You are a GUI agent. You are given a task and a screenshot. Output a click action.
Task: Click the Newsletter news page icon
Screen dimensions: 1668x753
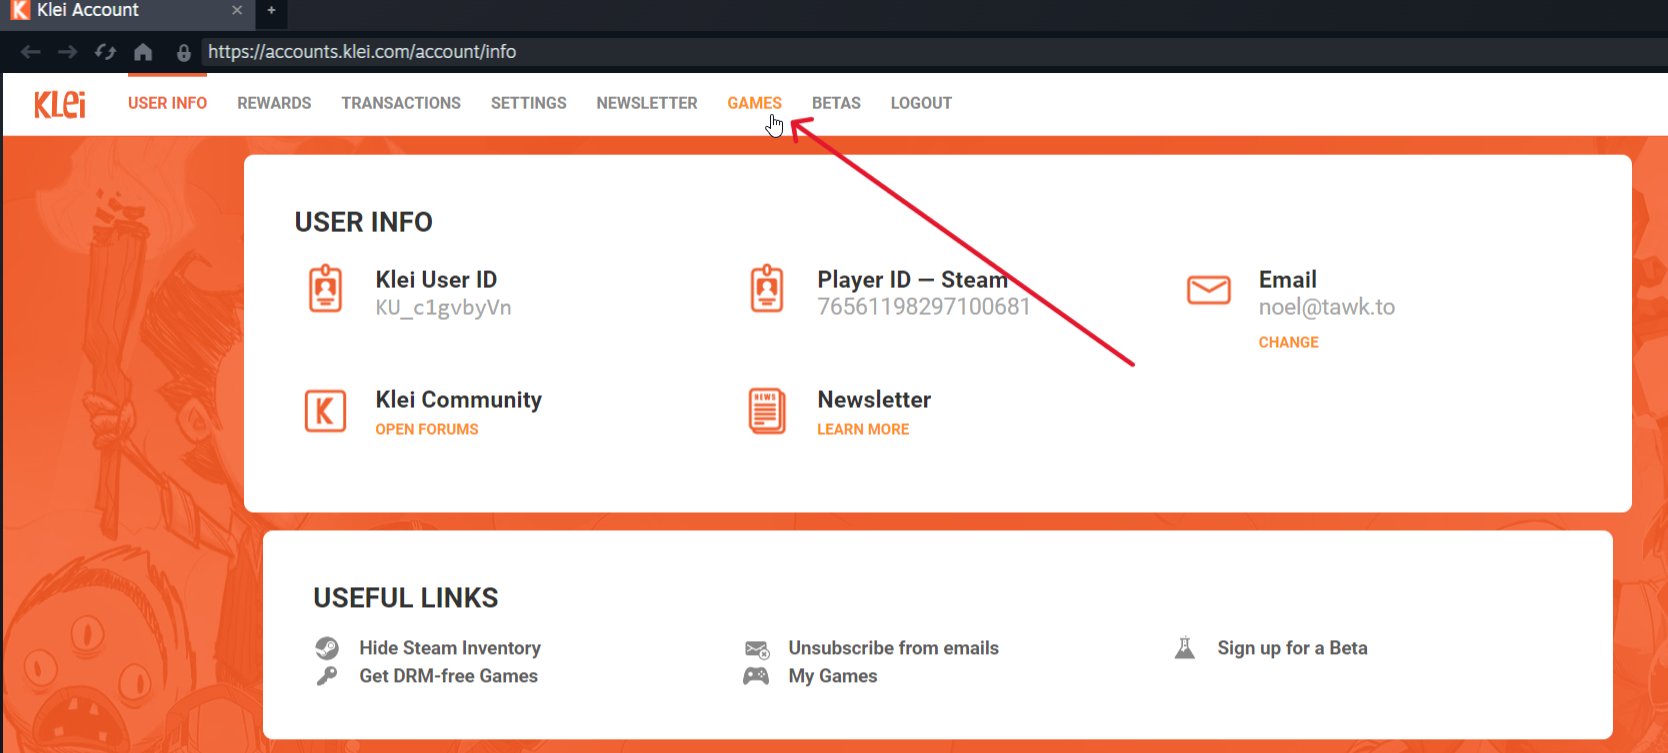(x=767, y=411)
